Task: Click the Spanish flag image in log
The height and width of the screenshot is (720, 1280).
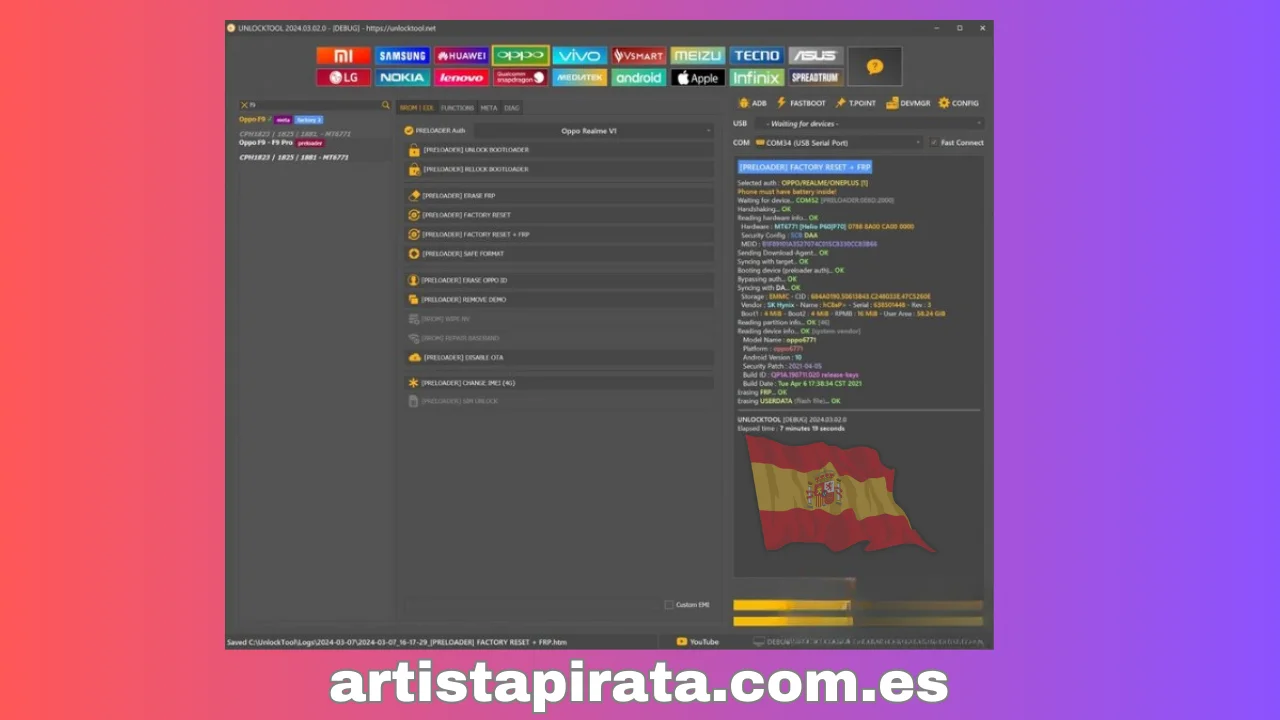Action: (x=838, y=493)
